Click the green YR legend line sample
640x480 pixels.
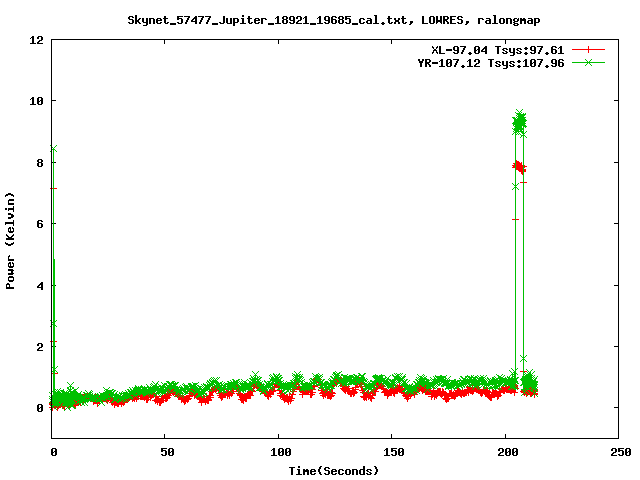coord(588,62)
